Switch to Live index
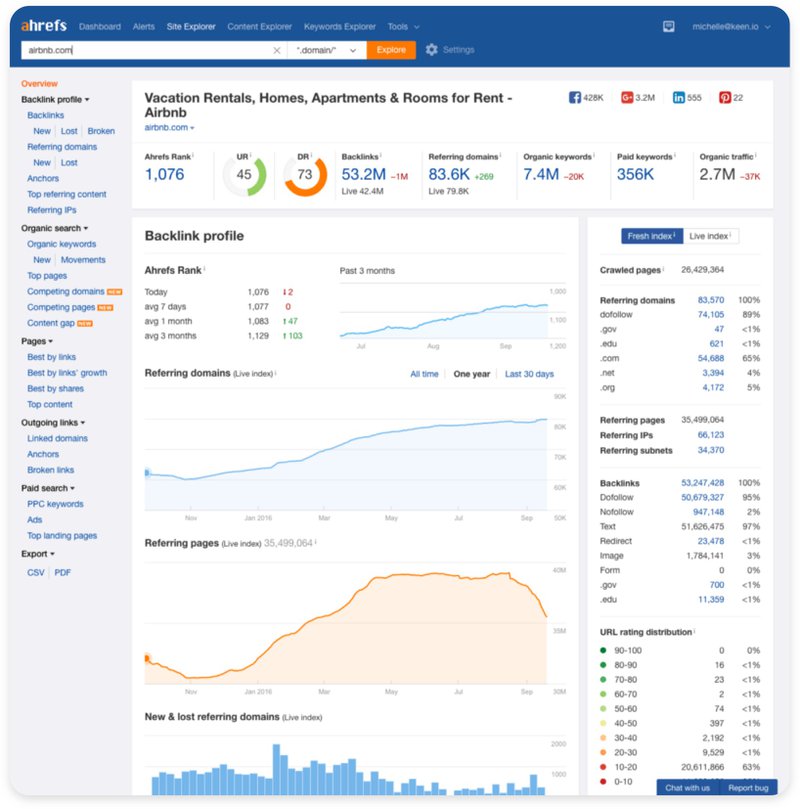Image resolution: width=800 pixels, height=809 pixels. click(x=710, y=236)
